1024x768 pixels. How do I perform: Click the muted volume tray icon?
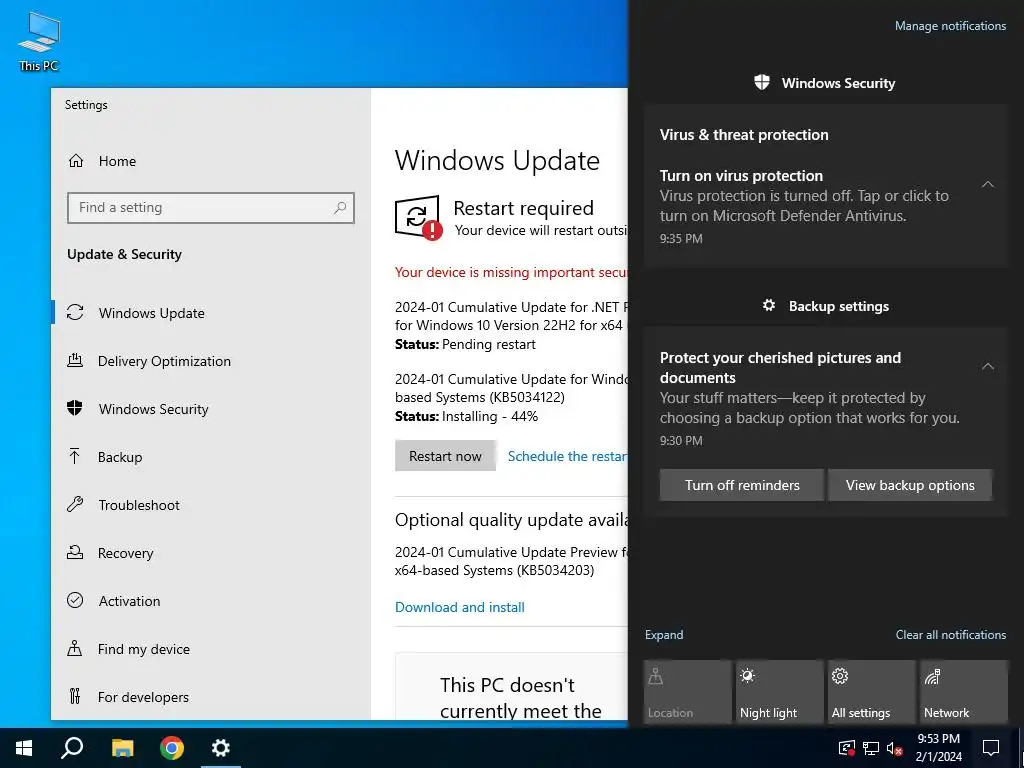(x=895, y=748)
